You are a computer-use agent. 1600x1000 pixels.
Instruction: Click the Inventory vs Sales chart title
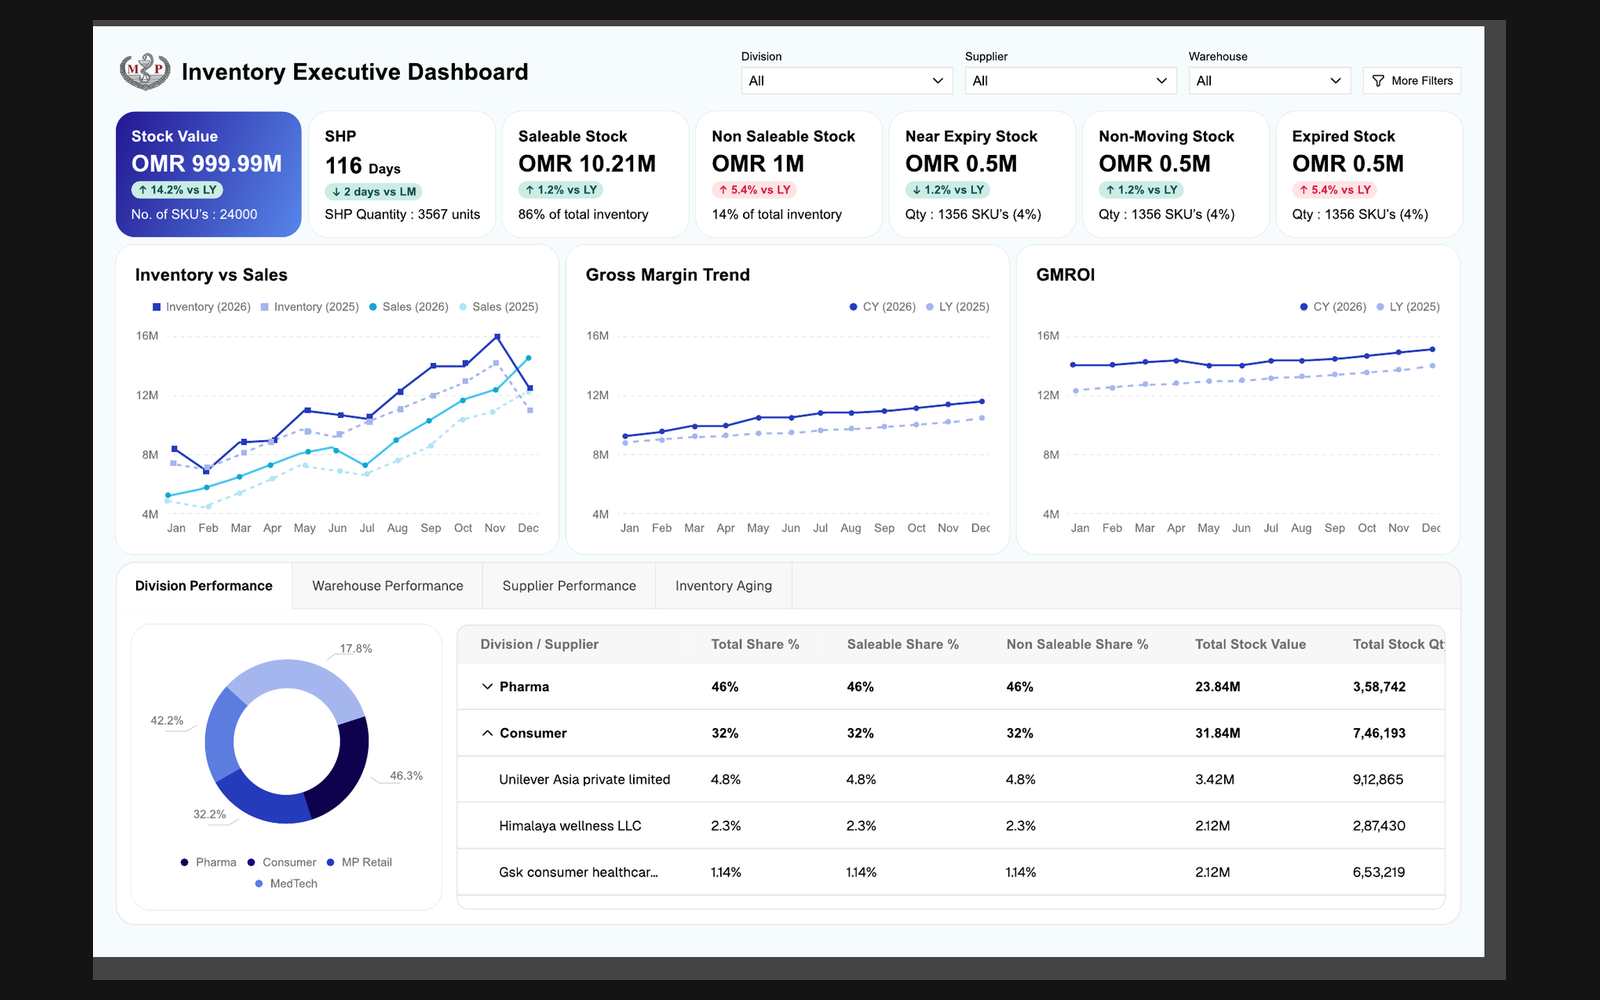coord(211,275)
